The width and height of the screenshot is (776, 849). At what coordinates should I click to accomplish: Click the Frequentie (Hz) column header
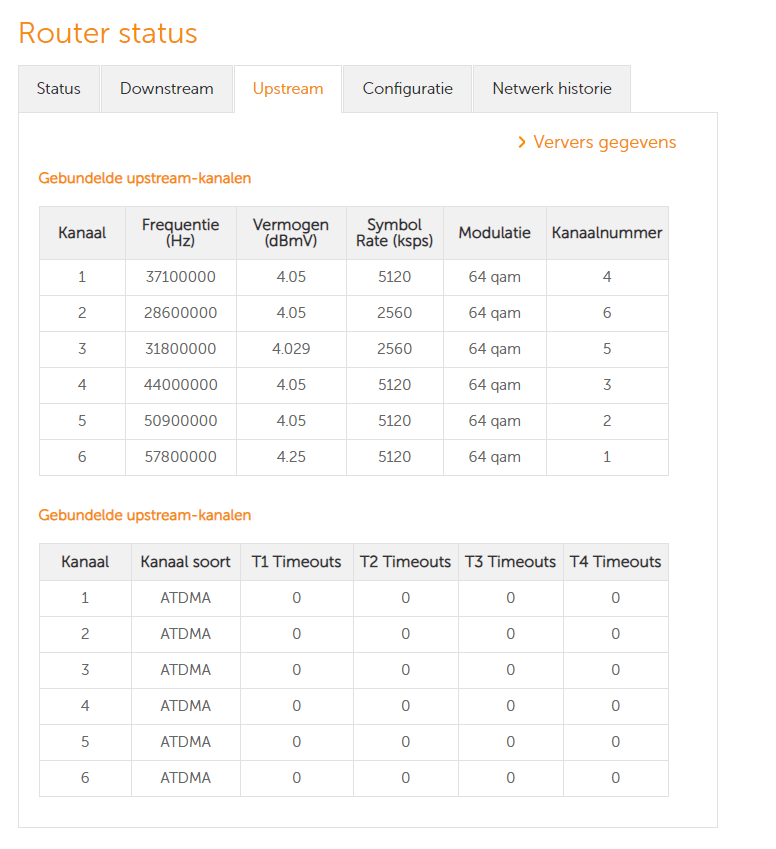pos(180,233)
